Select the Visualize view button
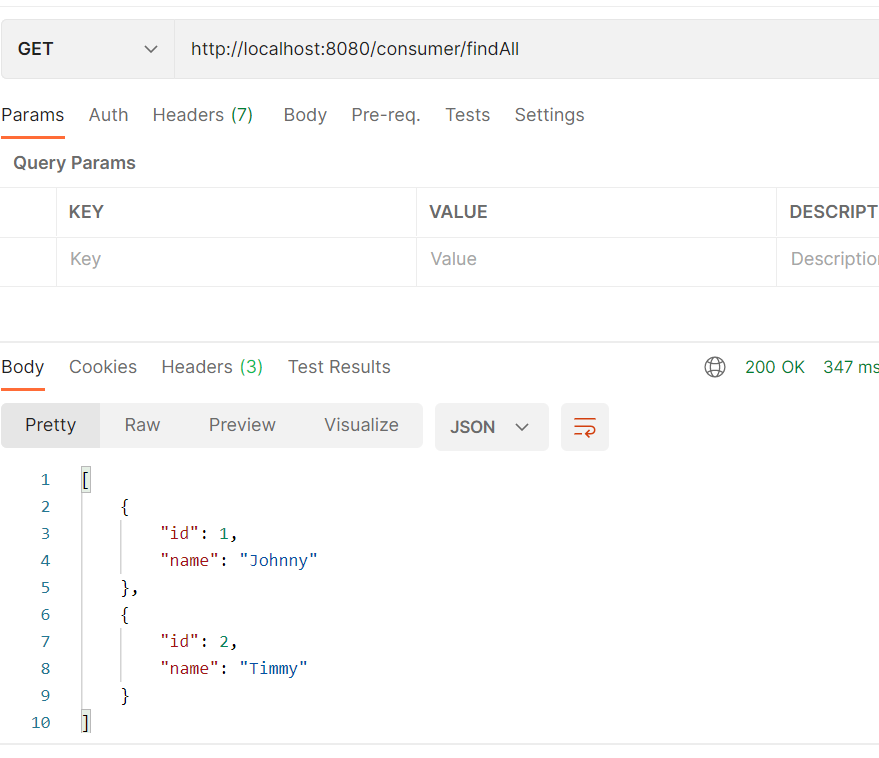 pos(362,425)
